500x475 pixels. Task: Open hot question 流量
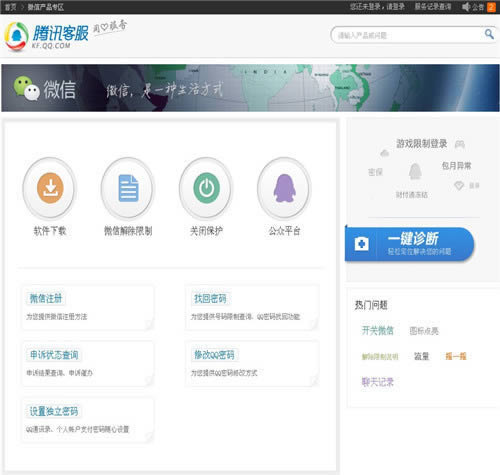(x=421, y=356)
